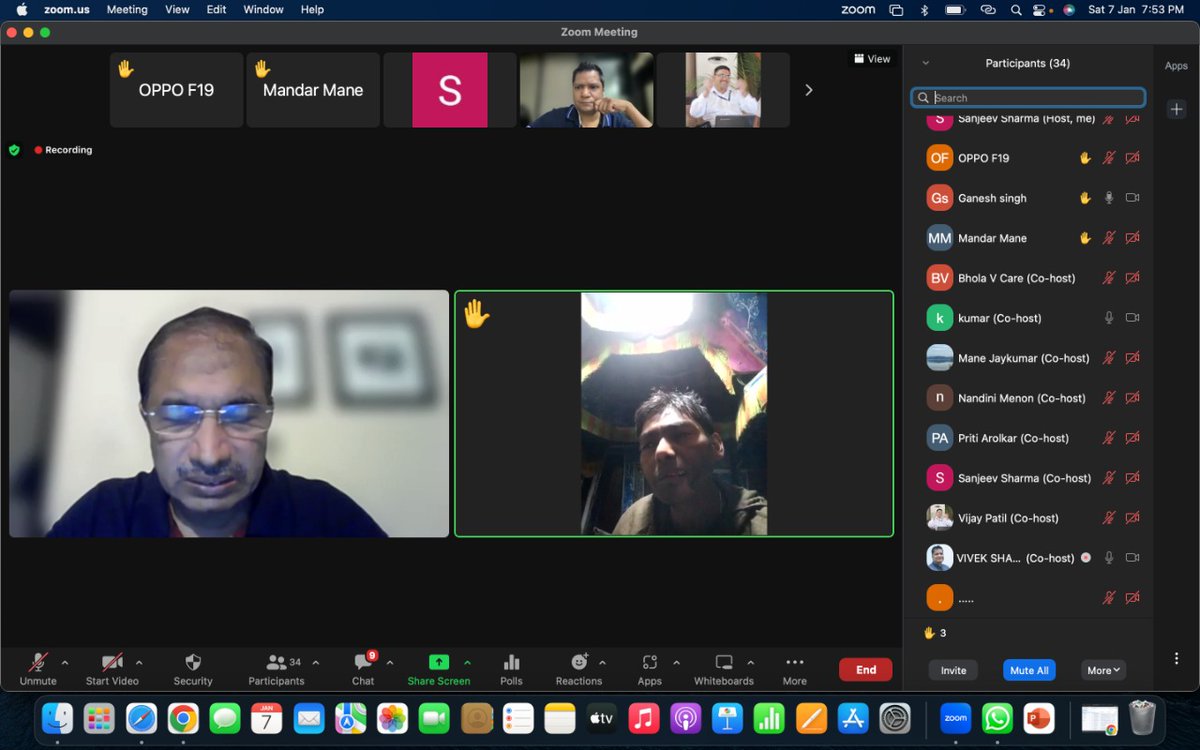
Task: Click the Invite button
Action: [953, 670]
